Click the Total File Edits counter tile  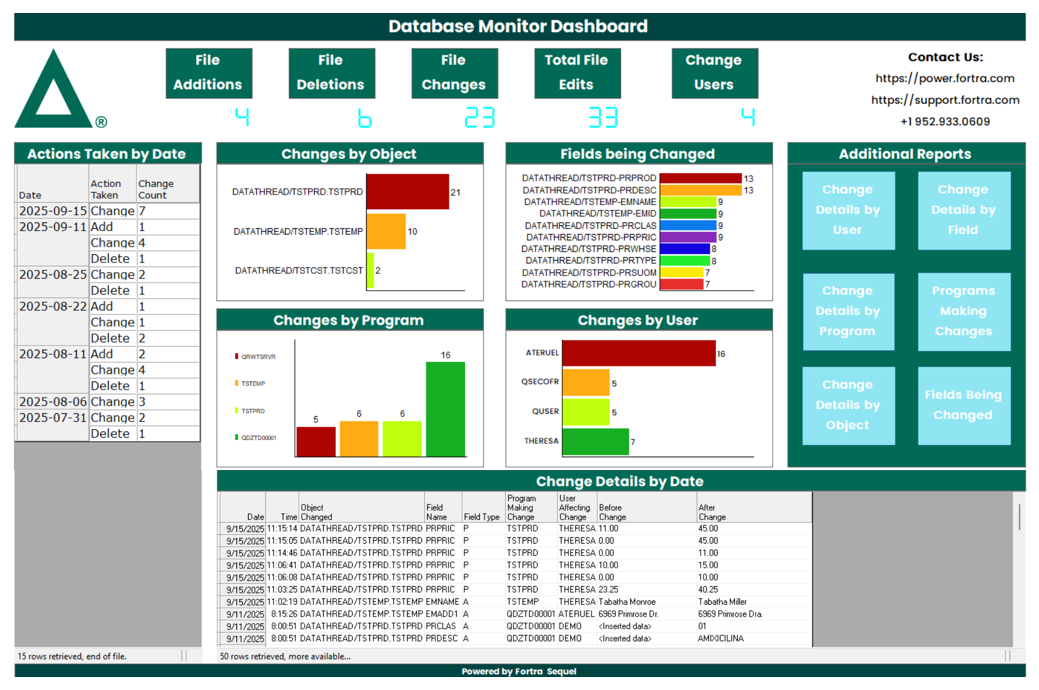tap(577, 73)
